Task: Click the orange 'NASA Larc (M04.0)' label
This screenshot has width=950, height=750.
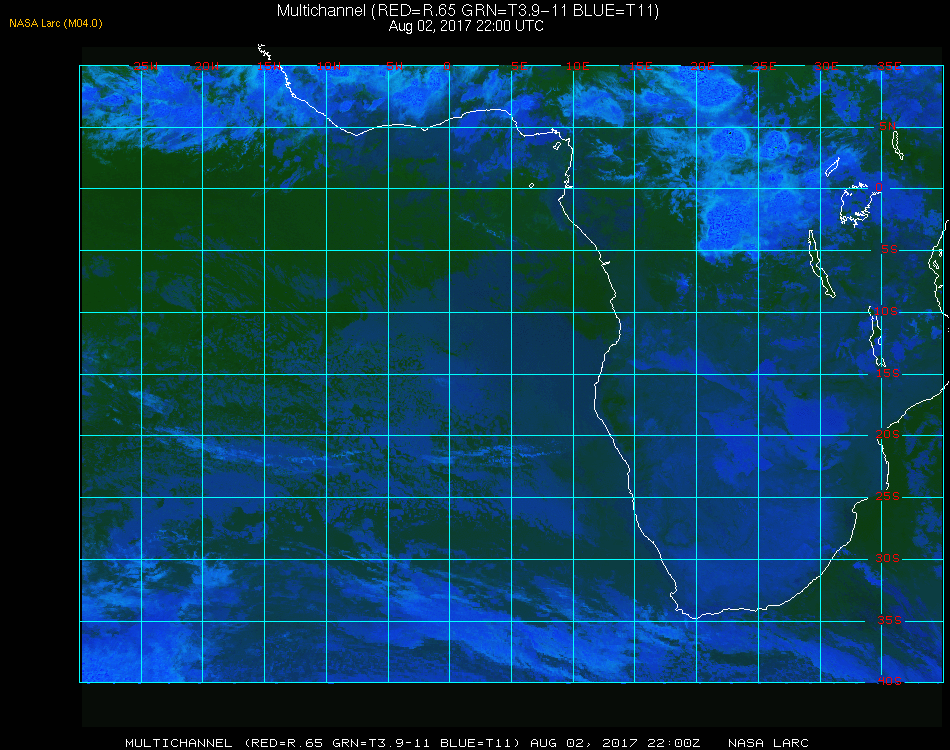Action: (56, 24)
